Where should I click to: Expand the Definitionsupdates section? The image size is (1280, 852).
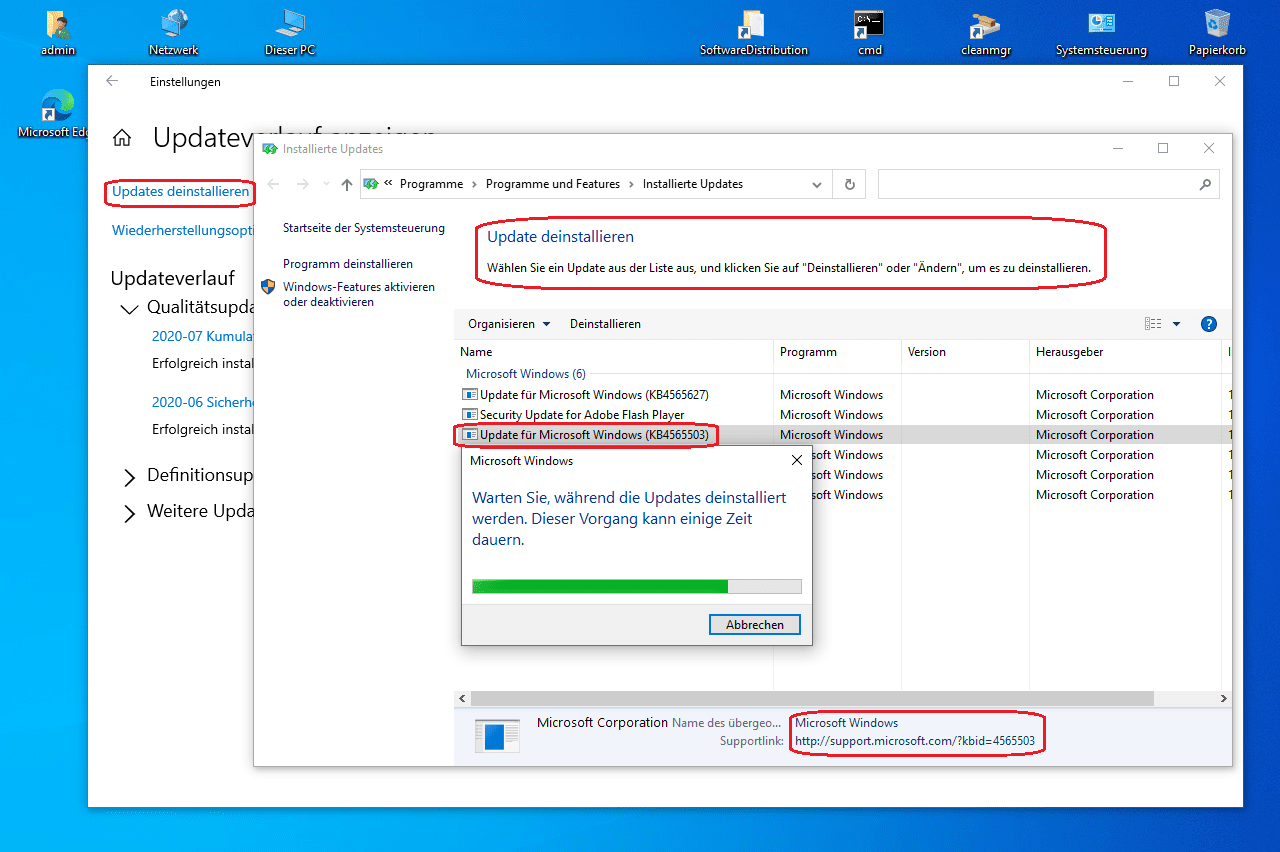pos(129,477)
